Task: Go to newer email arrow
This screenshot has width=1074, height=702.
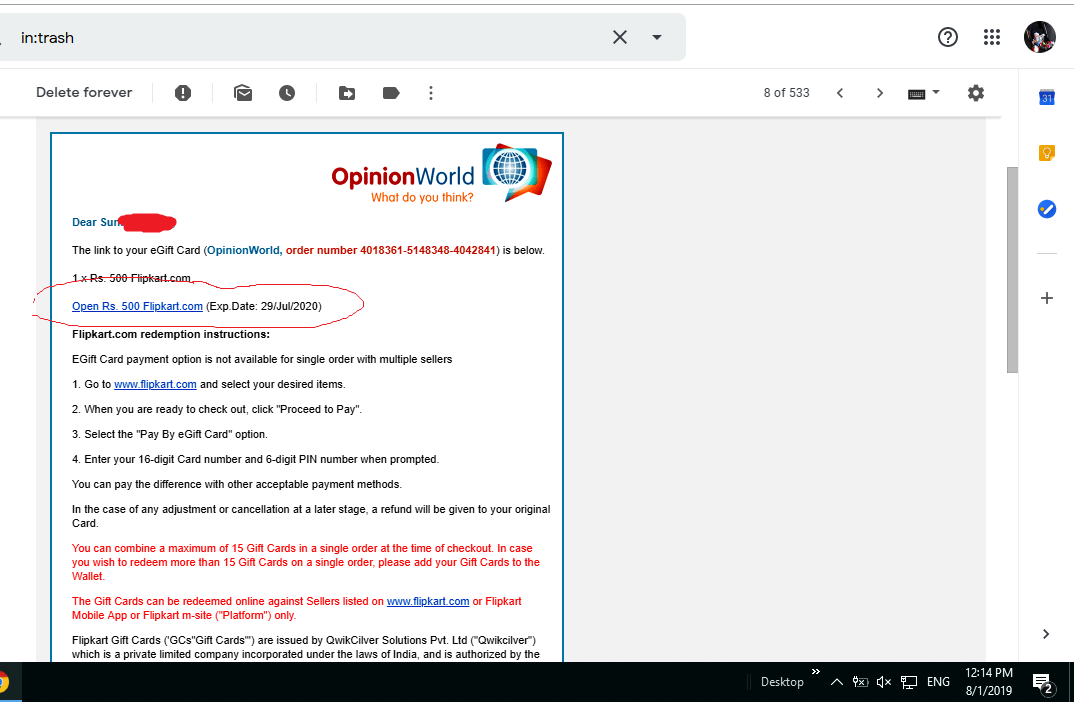Action: [840, 93]
